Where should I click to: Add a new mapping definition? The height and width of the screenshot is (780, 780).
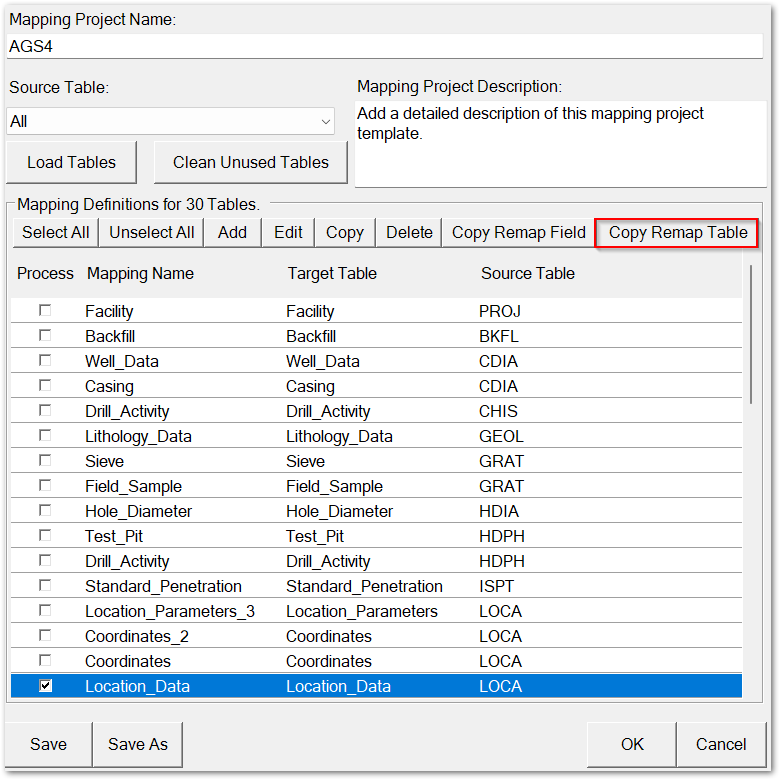pos(232,232)
